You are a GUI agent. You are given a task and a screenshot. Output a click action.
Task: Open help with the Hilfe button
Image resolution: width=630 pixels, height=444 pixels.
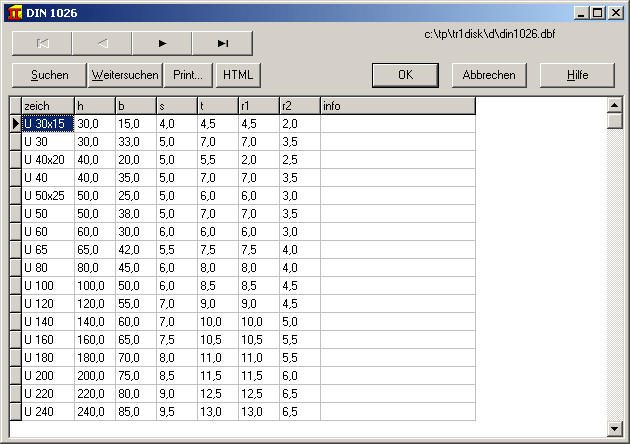coord(577,75)
